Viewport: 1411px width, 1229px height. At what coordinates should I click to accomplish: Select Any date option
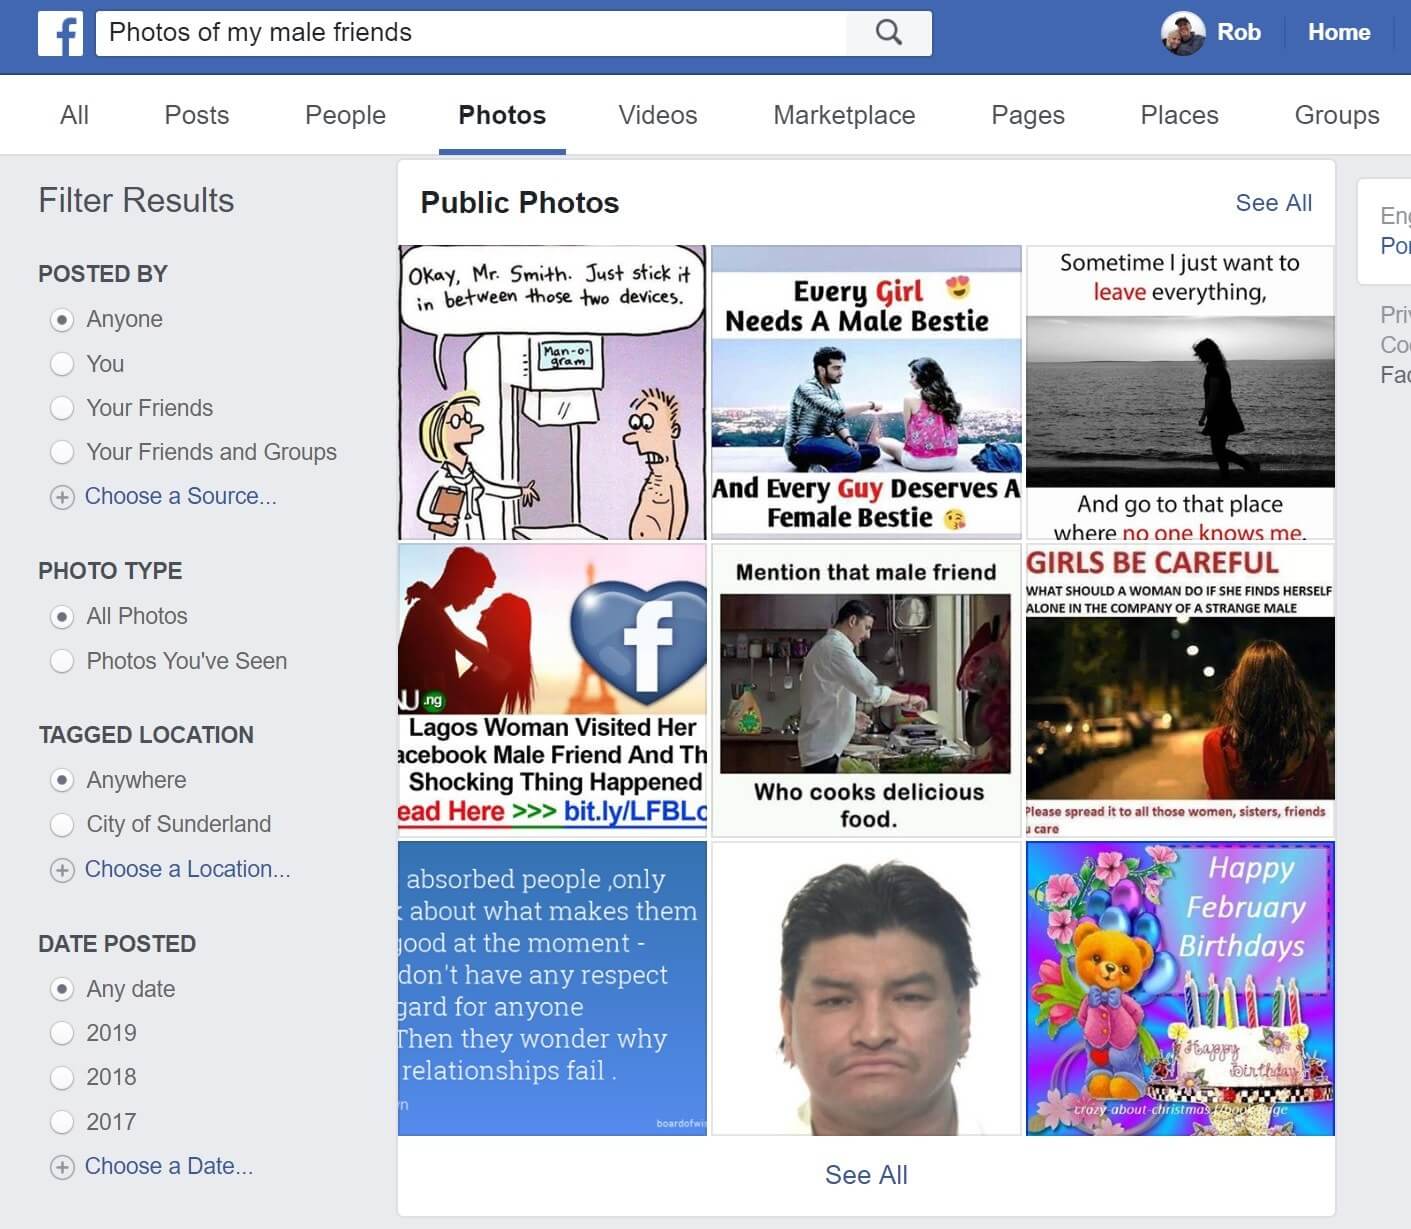(62, 989)
